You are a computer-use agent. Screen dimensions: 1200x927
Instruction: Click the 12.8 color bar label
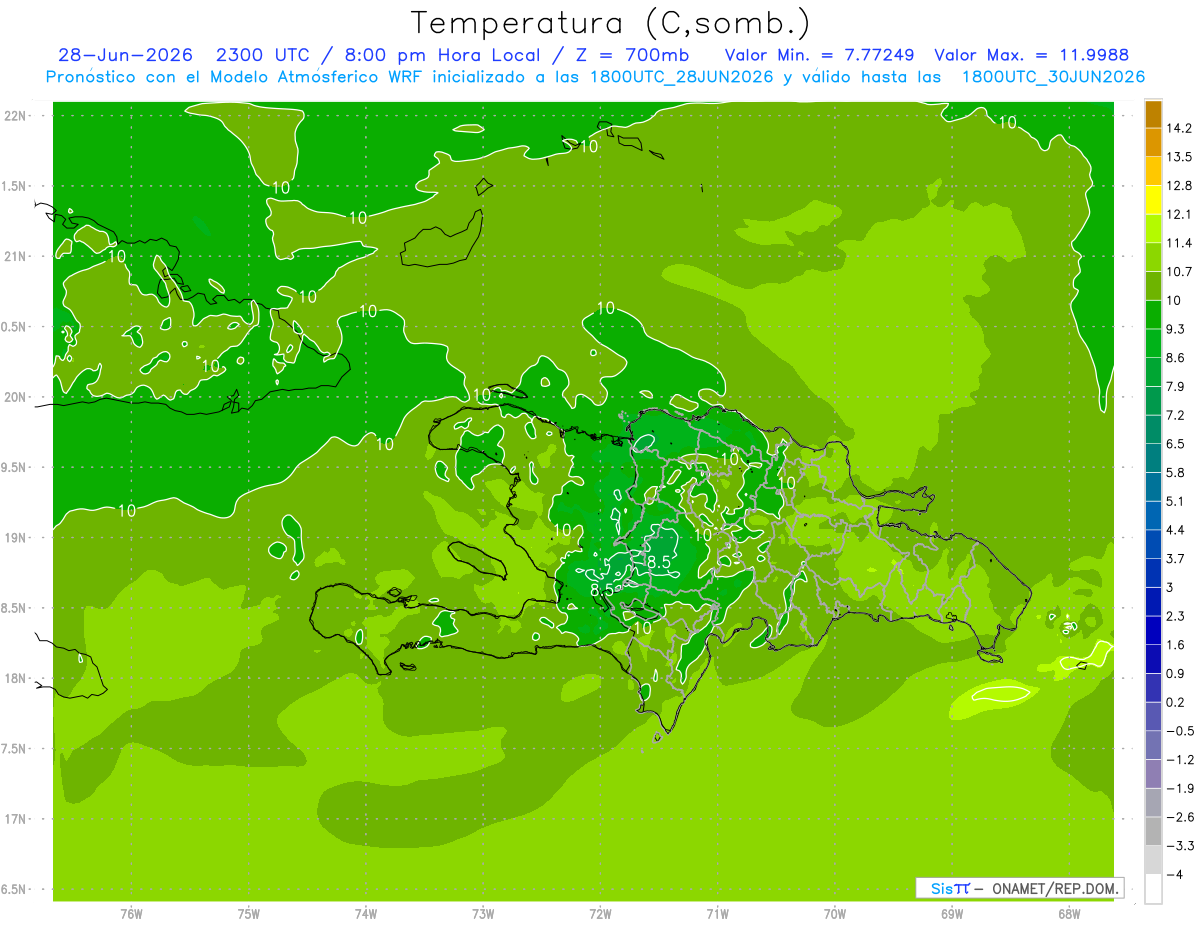coord(1179,186)
